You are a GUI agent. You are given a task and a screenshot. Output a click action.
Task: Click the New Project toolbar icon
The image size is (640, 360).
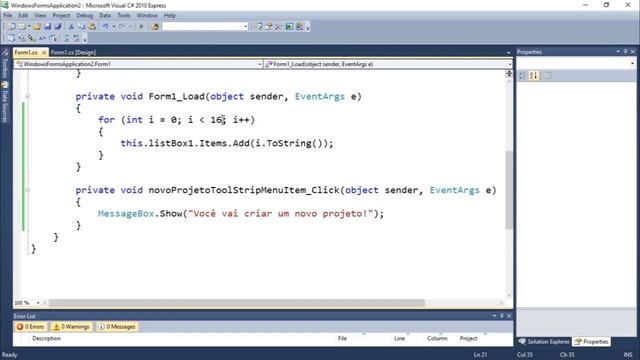point(11,27)
